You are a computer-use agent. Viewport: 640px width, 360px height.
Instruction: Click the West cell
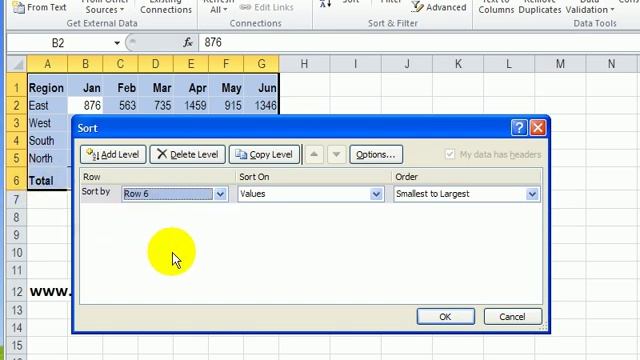pos(47,123)
